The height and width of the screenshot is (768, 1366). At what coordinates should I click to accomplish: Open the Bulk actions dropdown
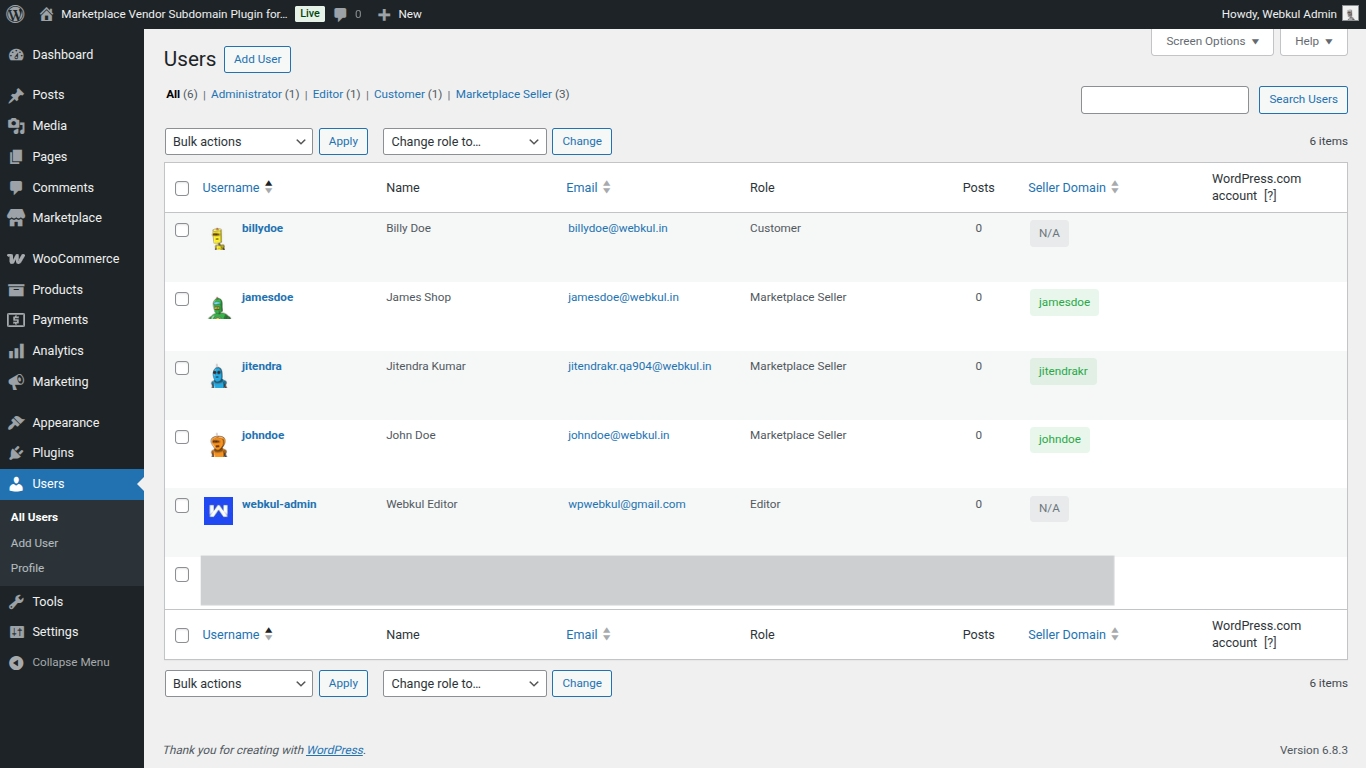coord(238,141)
